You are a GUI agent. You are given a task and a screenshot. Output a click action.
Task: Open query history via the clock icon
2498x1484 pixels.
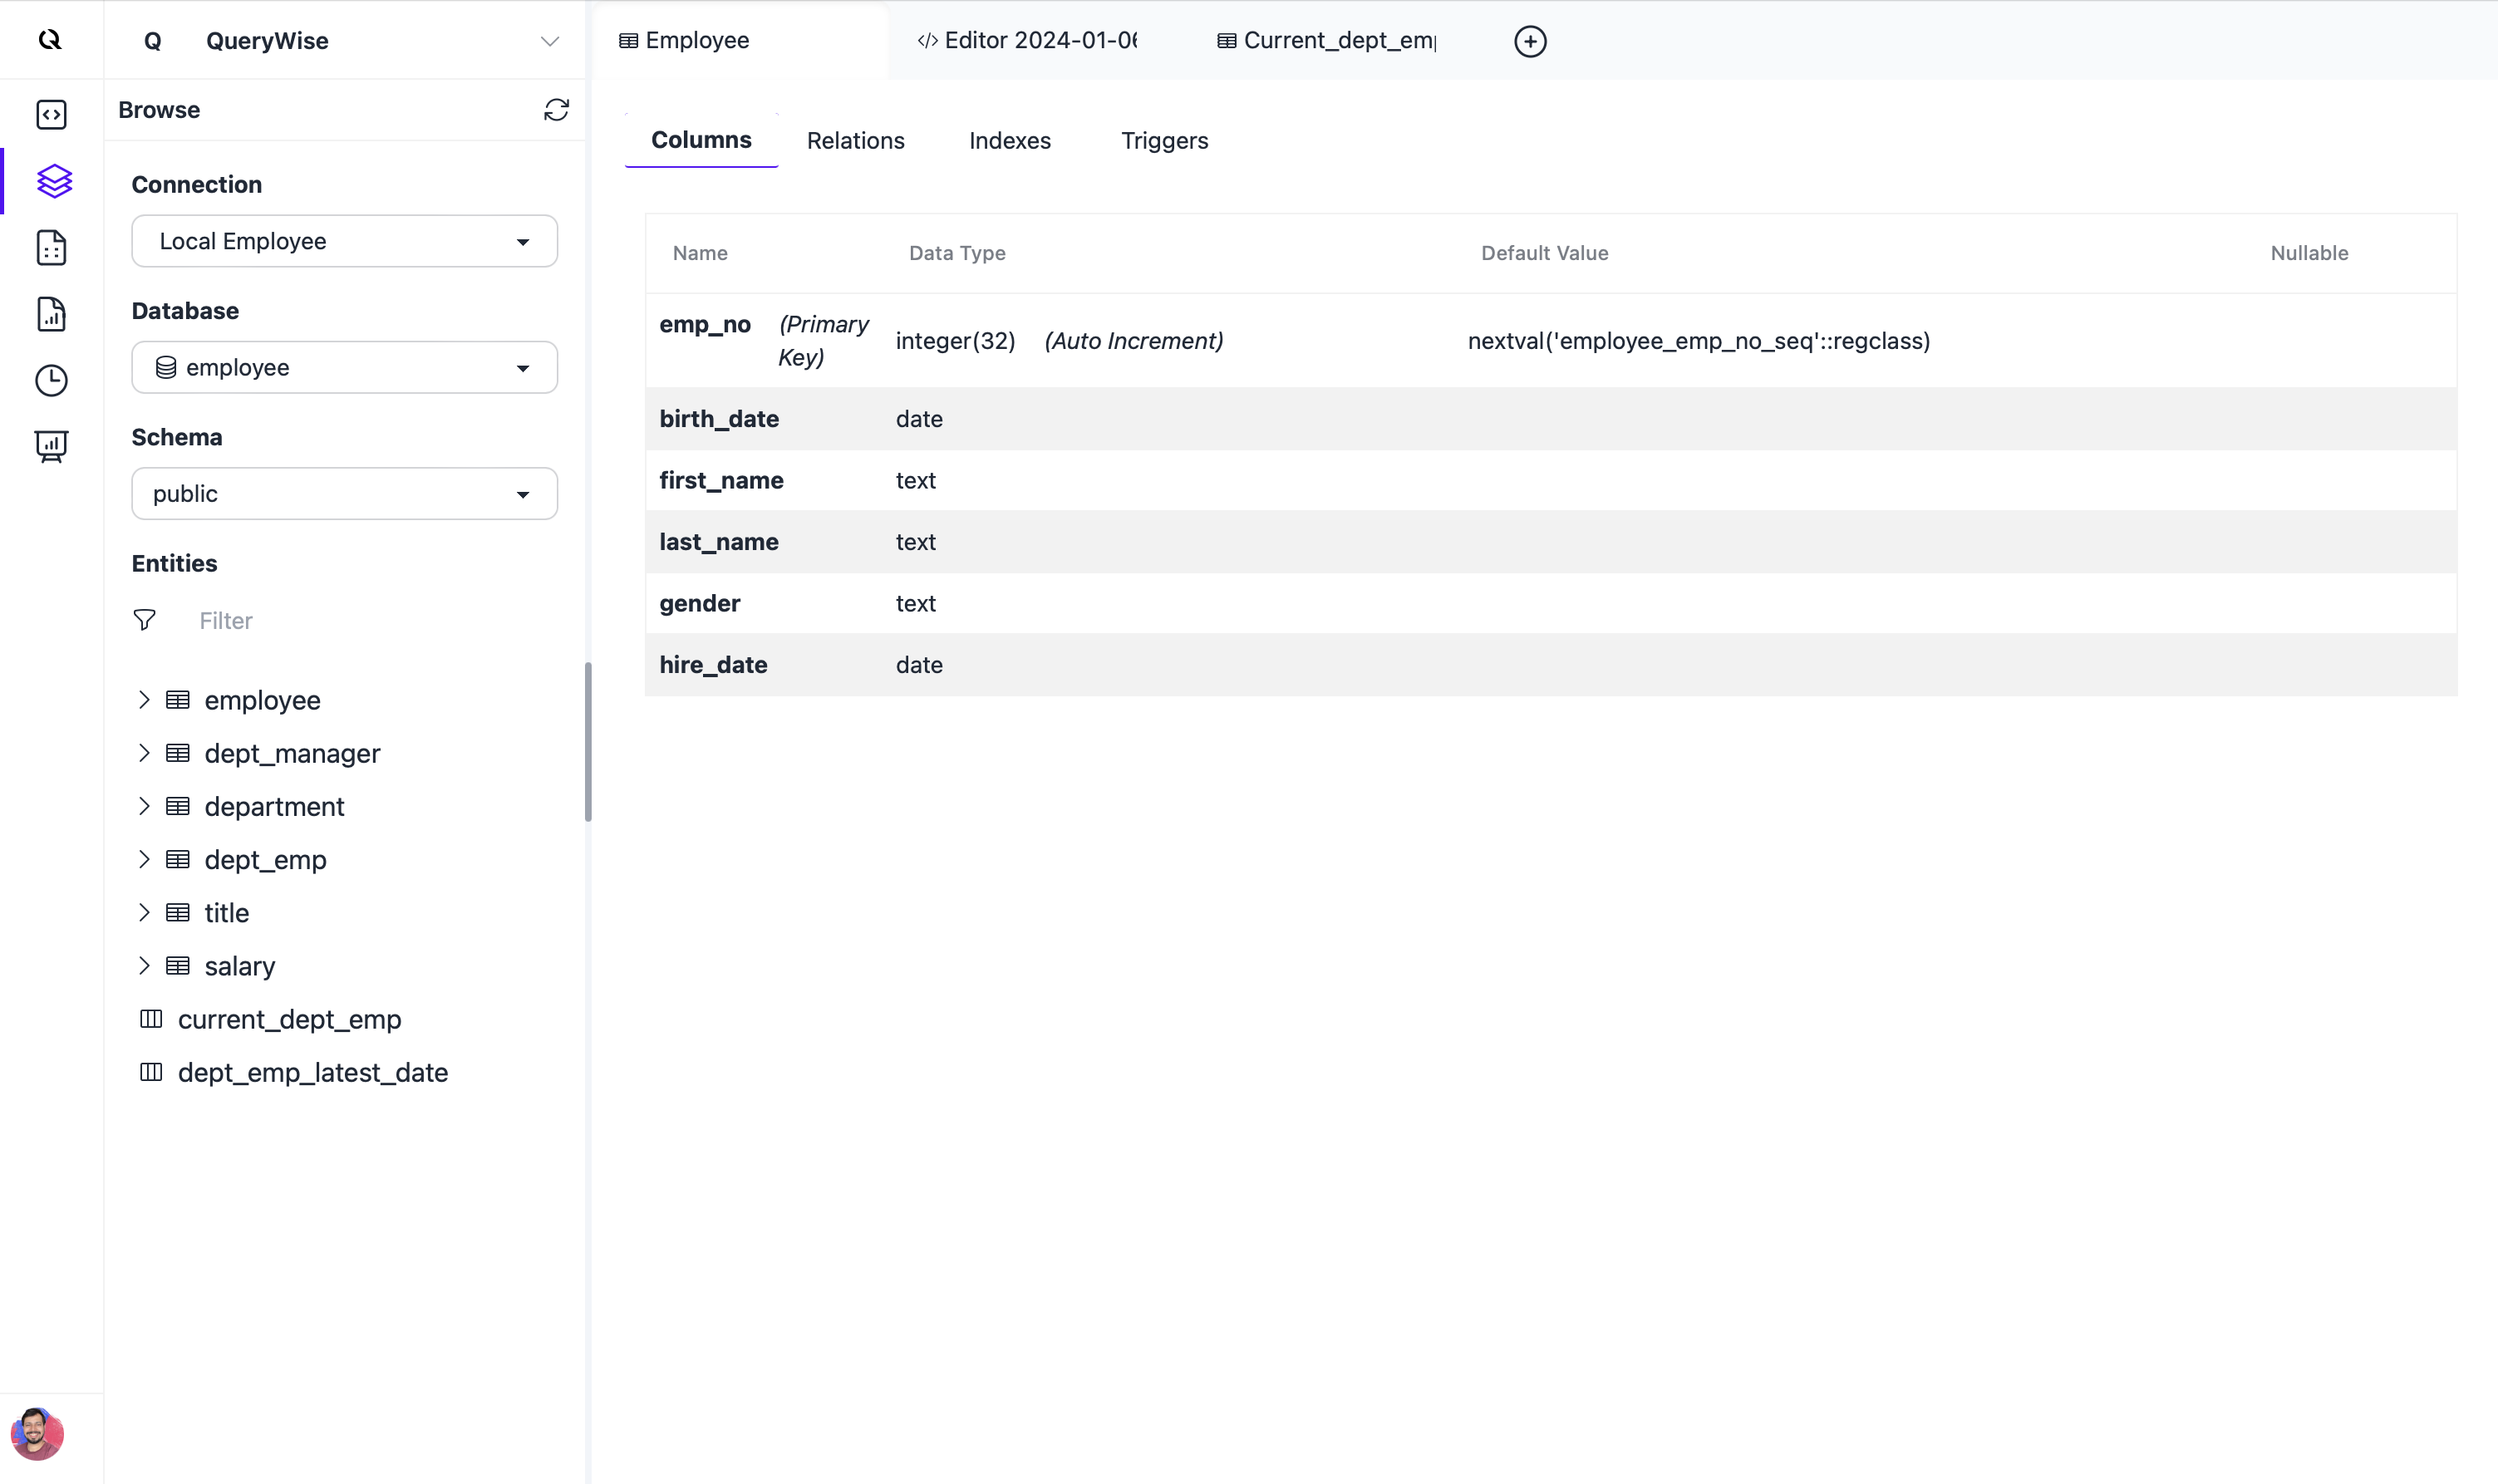pos(51,380)
